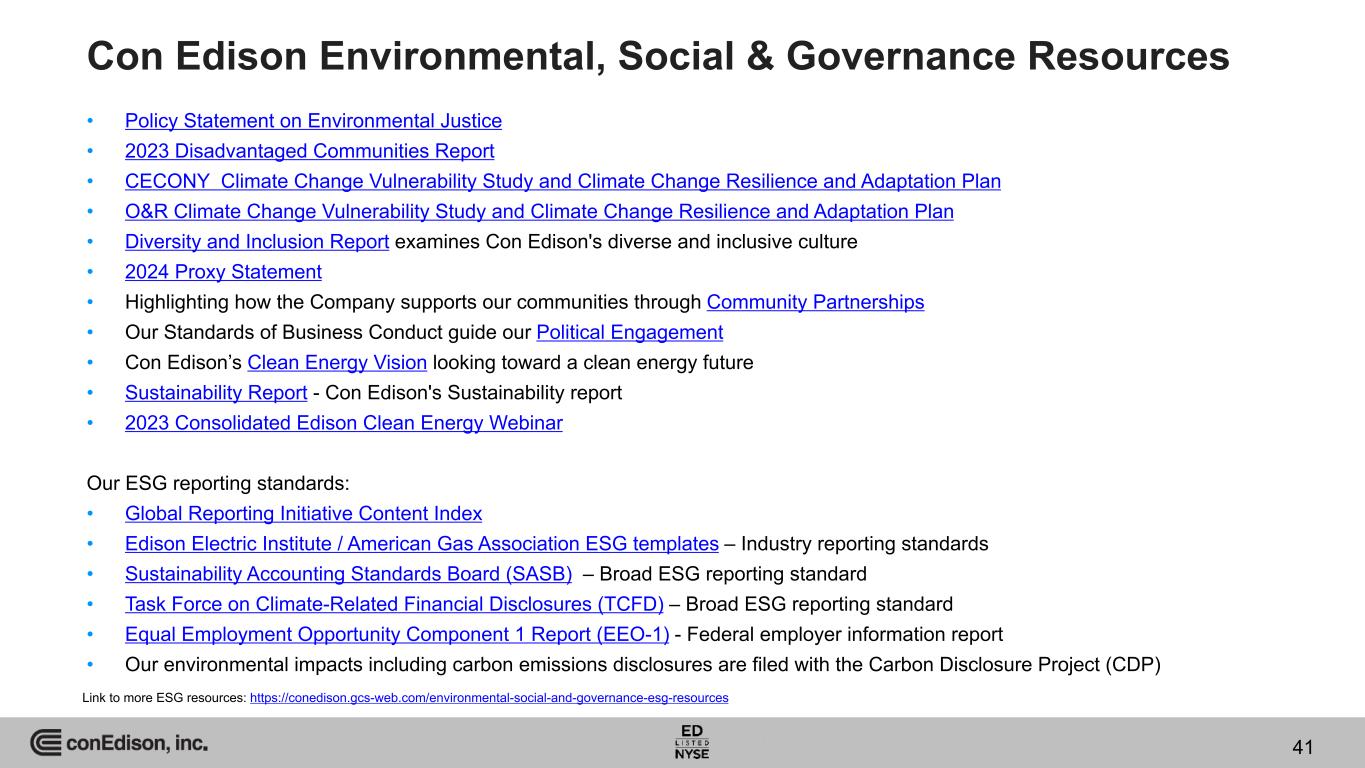Open O&R Climate Change Vulnerability Study link

coord(539,212)
